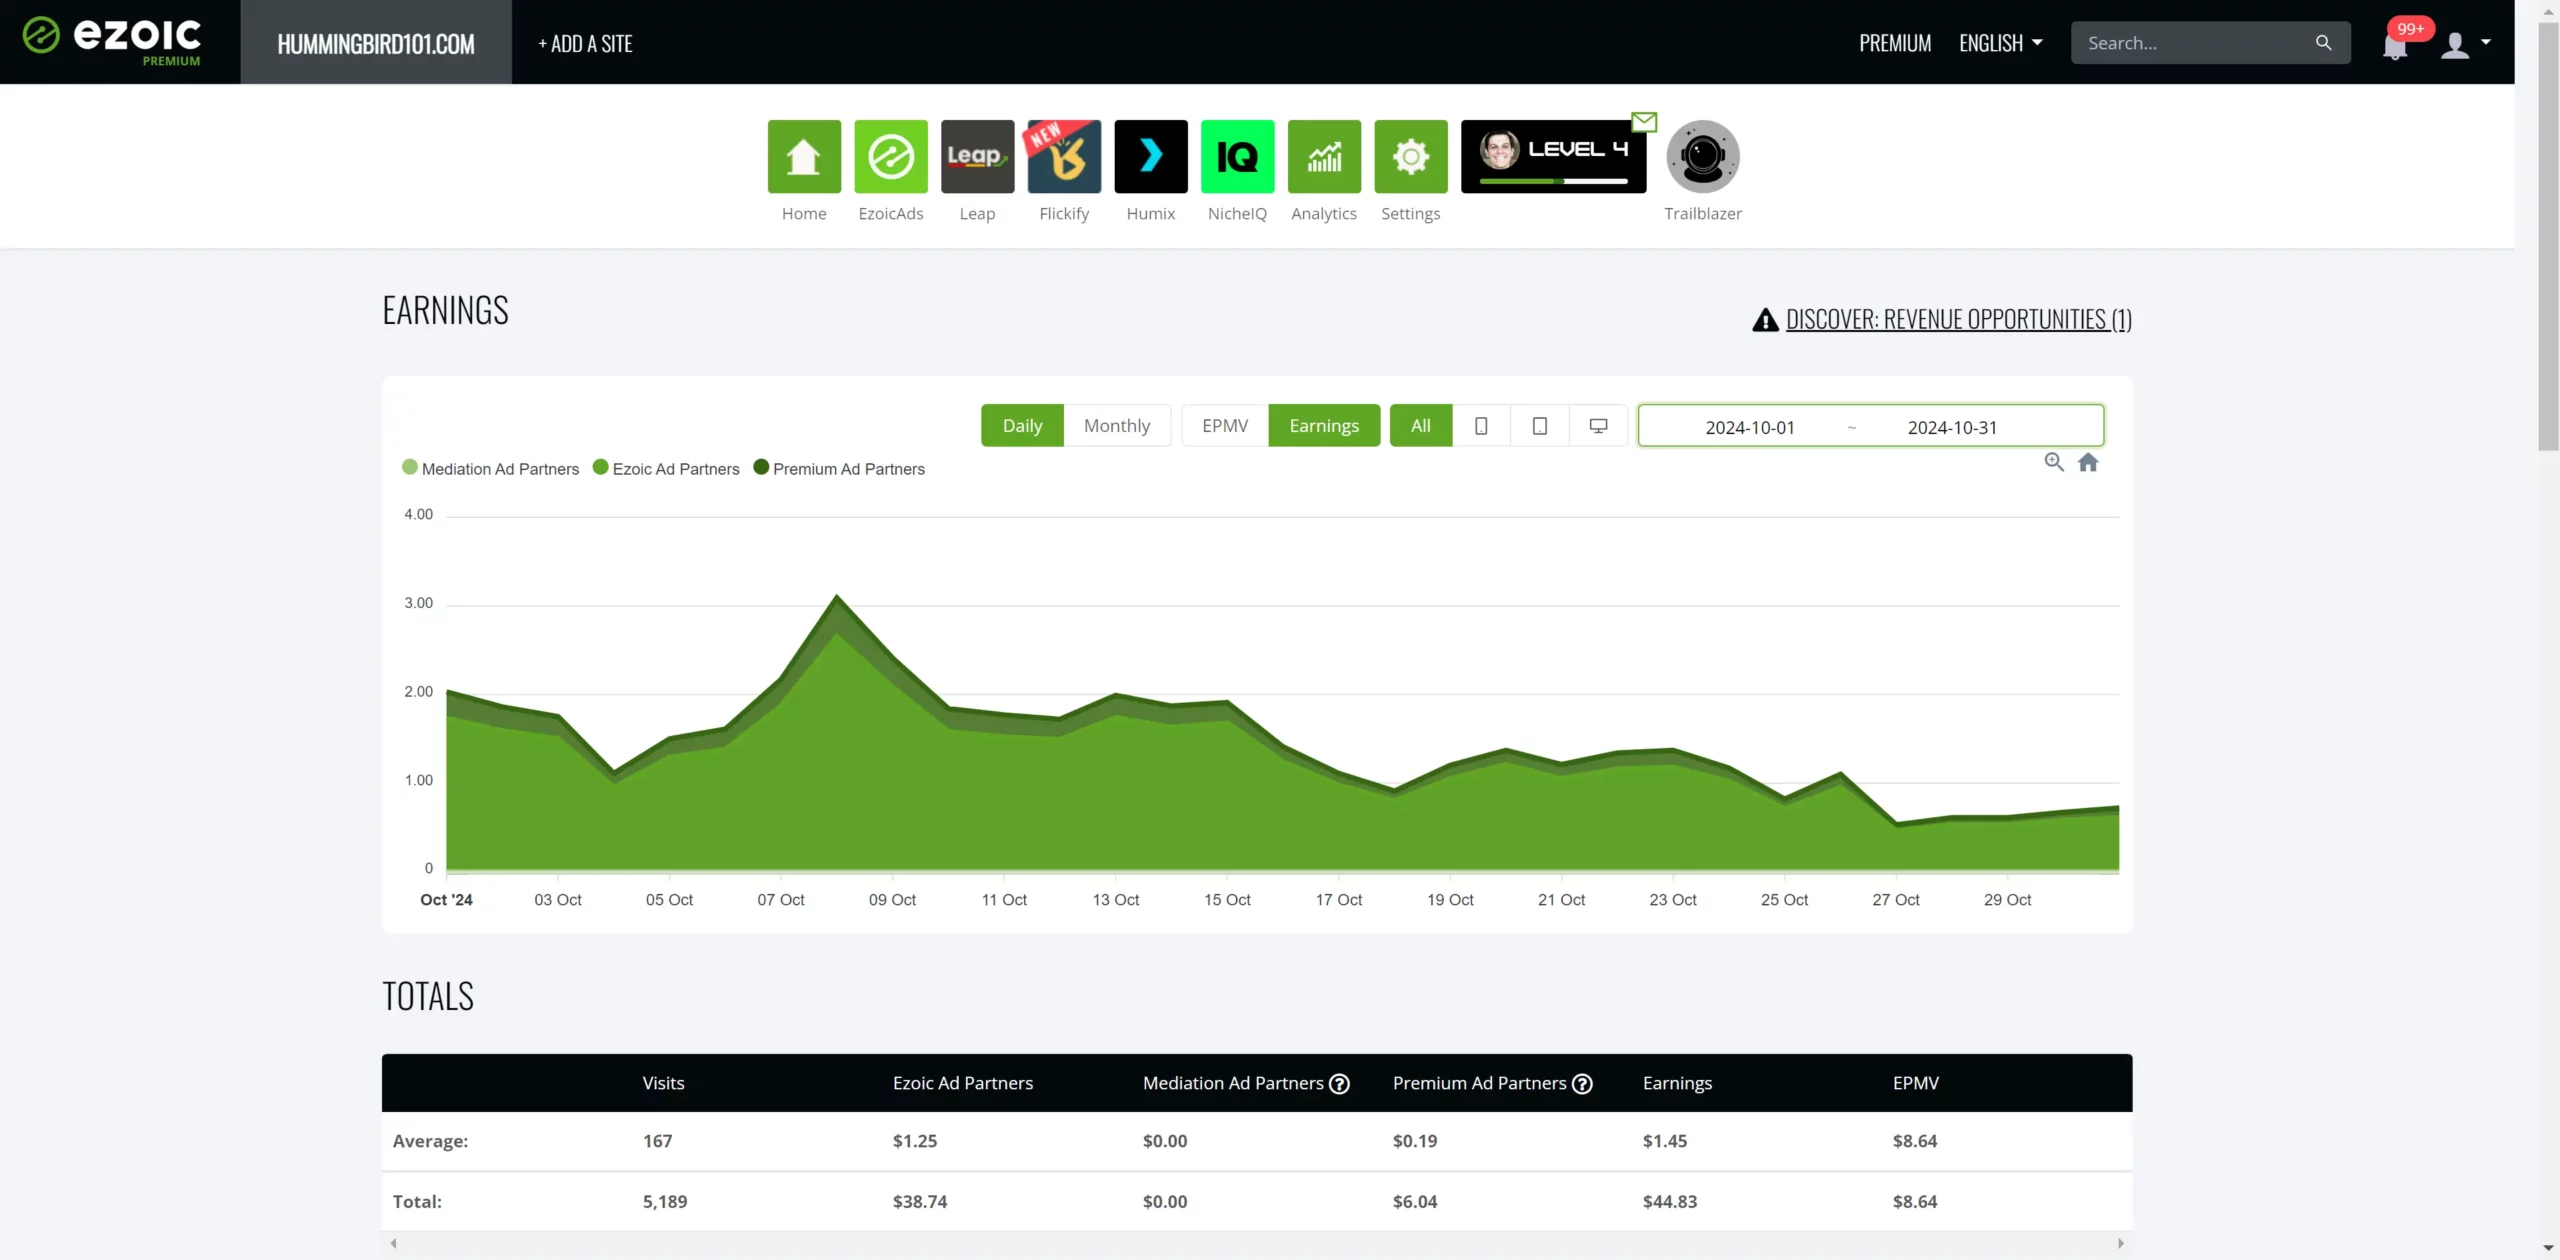Open the Analytics icon

pos(1324,156)
